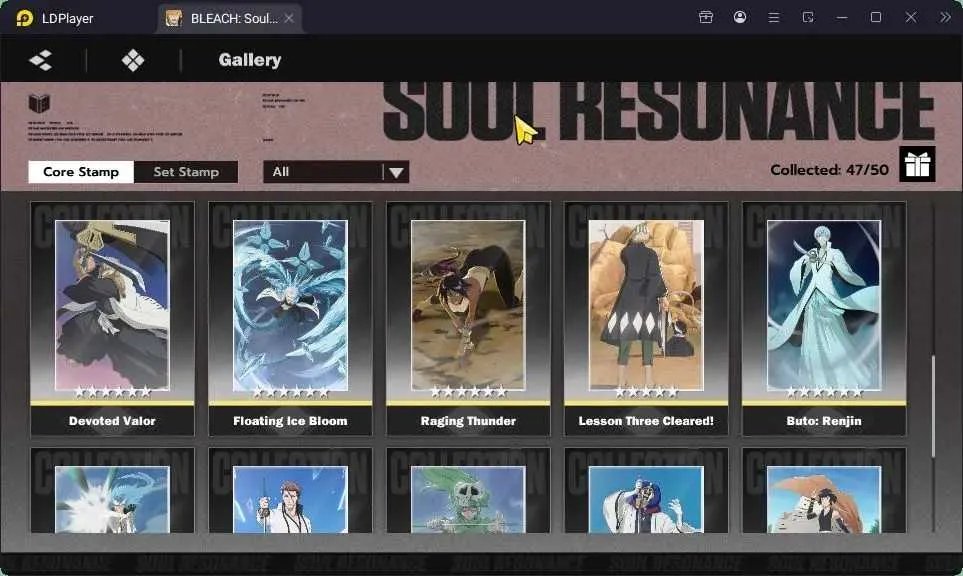This screenshot has height=576, width=963.
Task: Select the Raging Thunder stamp card
Action: pos(468,319)
